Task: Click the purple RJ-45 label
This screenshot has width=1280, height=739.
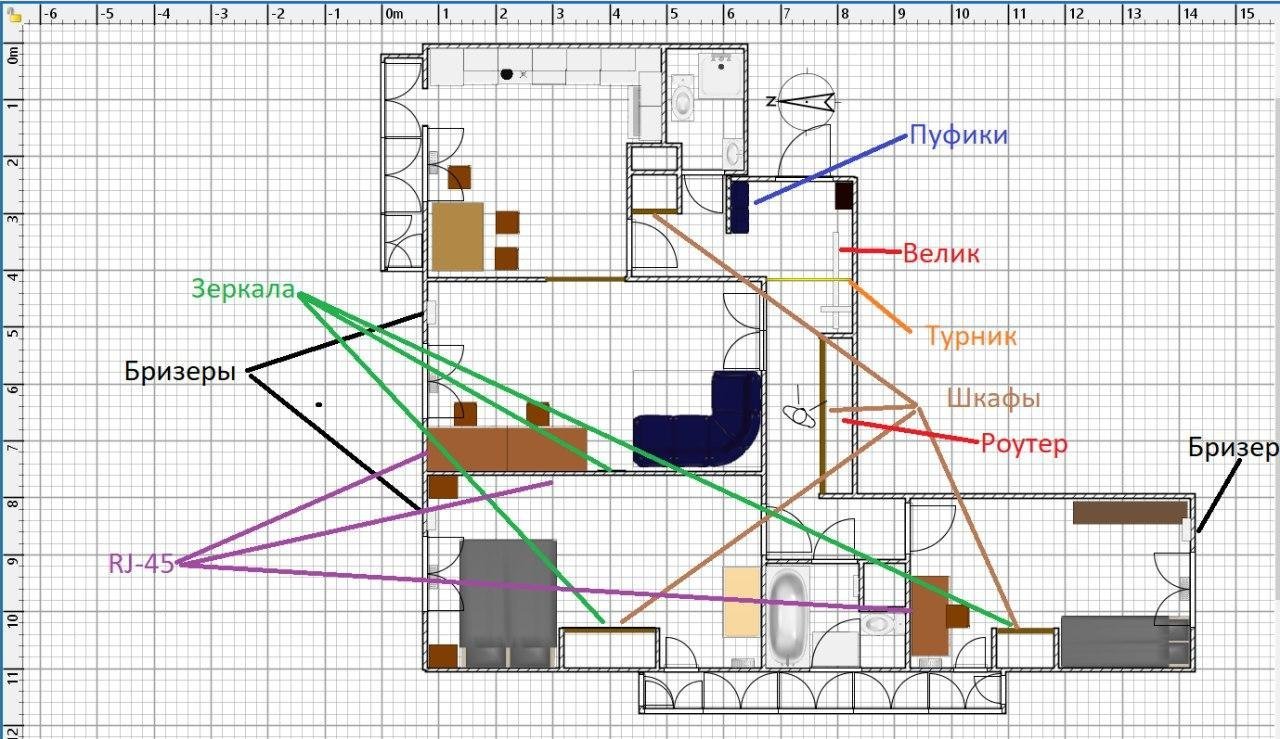Action: coord(141,562)
